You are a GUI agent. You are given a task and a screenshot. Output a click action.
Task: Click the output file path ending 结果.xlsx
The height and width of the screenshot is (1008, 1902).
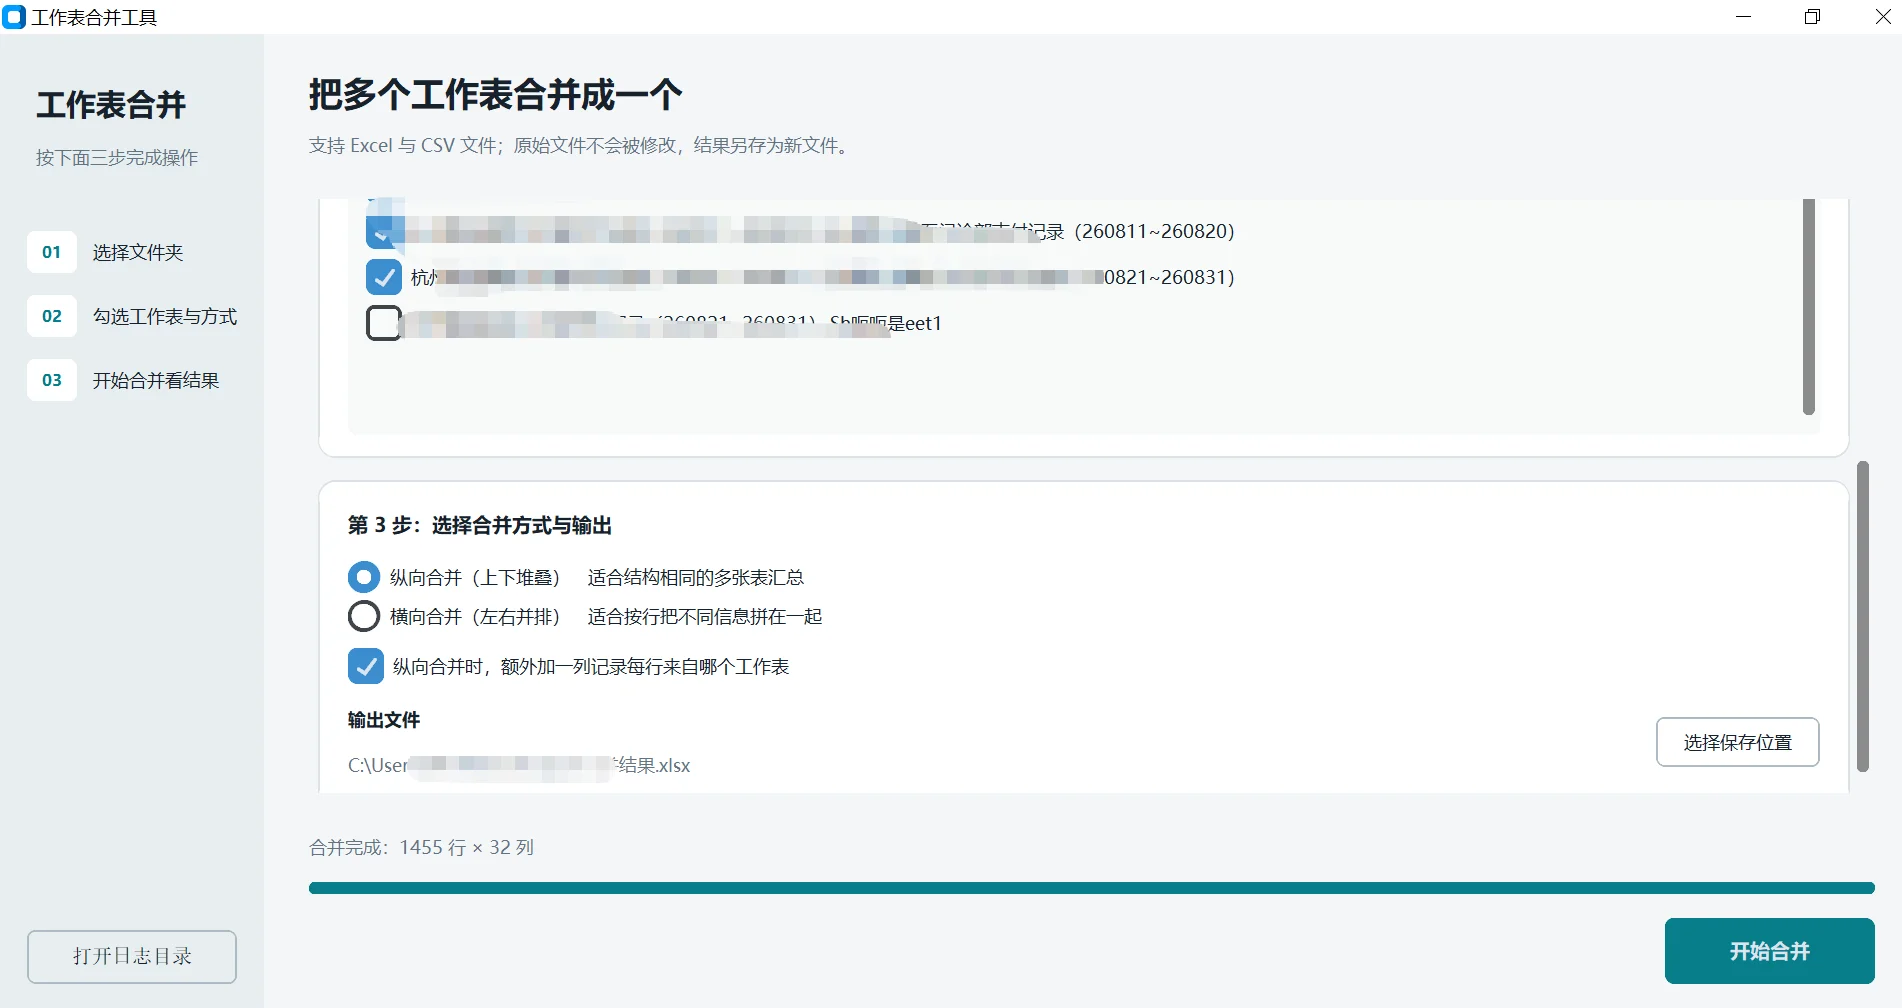519,765
